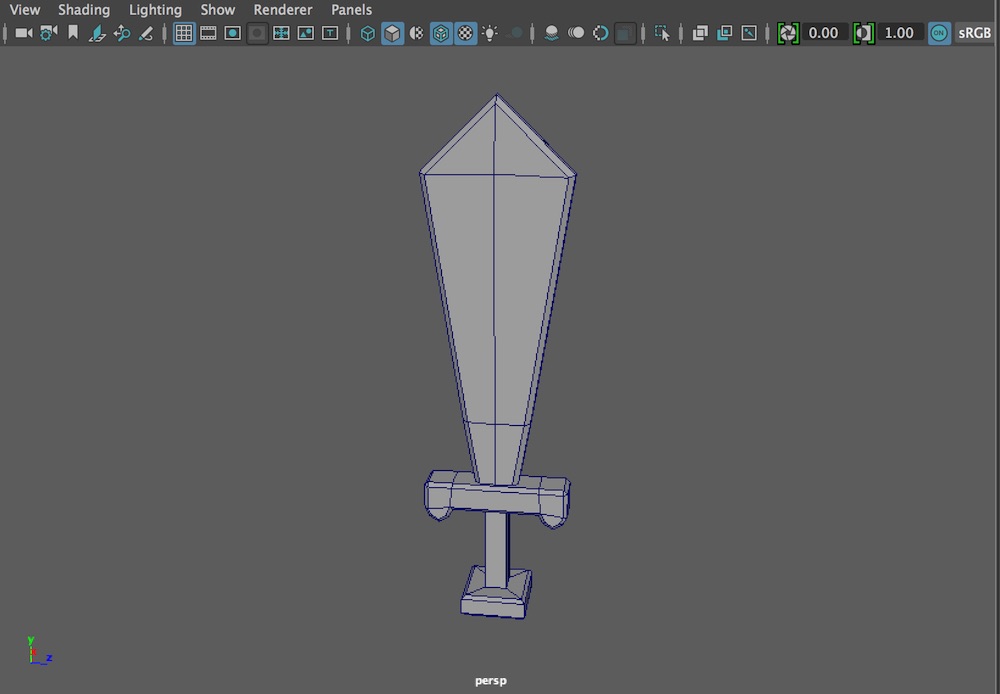Open the sRGB view transform dropdown

974,33
